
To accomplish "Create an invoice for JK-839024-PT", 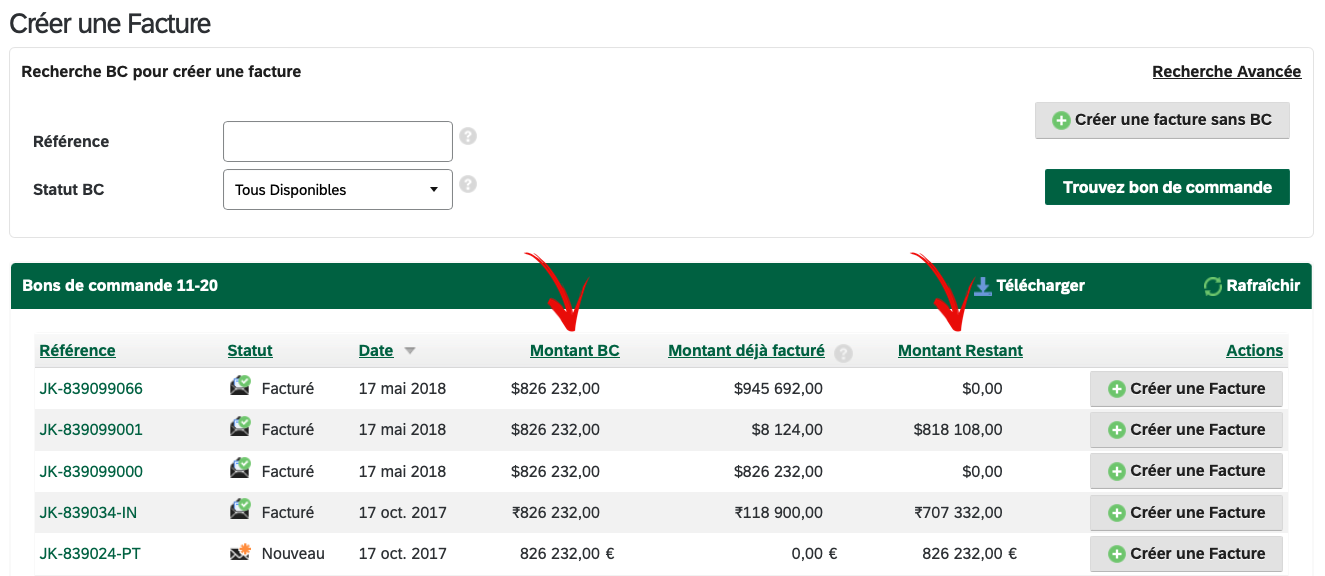I will (1186, 553).
